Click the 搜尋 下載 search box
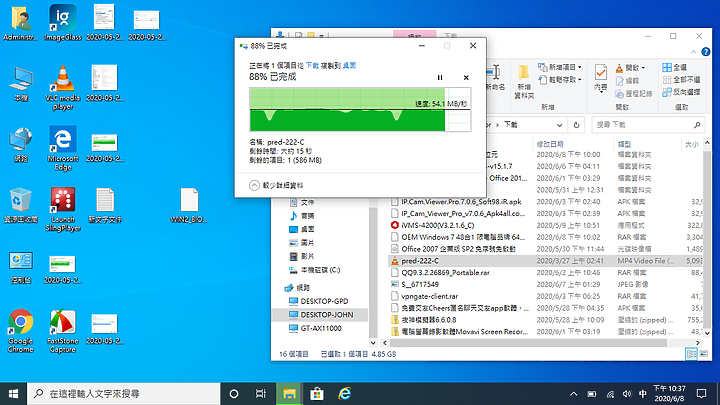The width and height of the screenshot is (720, 405). [650, 125]
